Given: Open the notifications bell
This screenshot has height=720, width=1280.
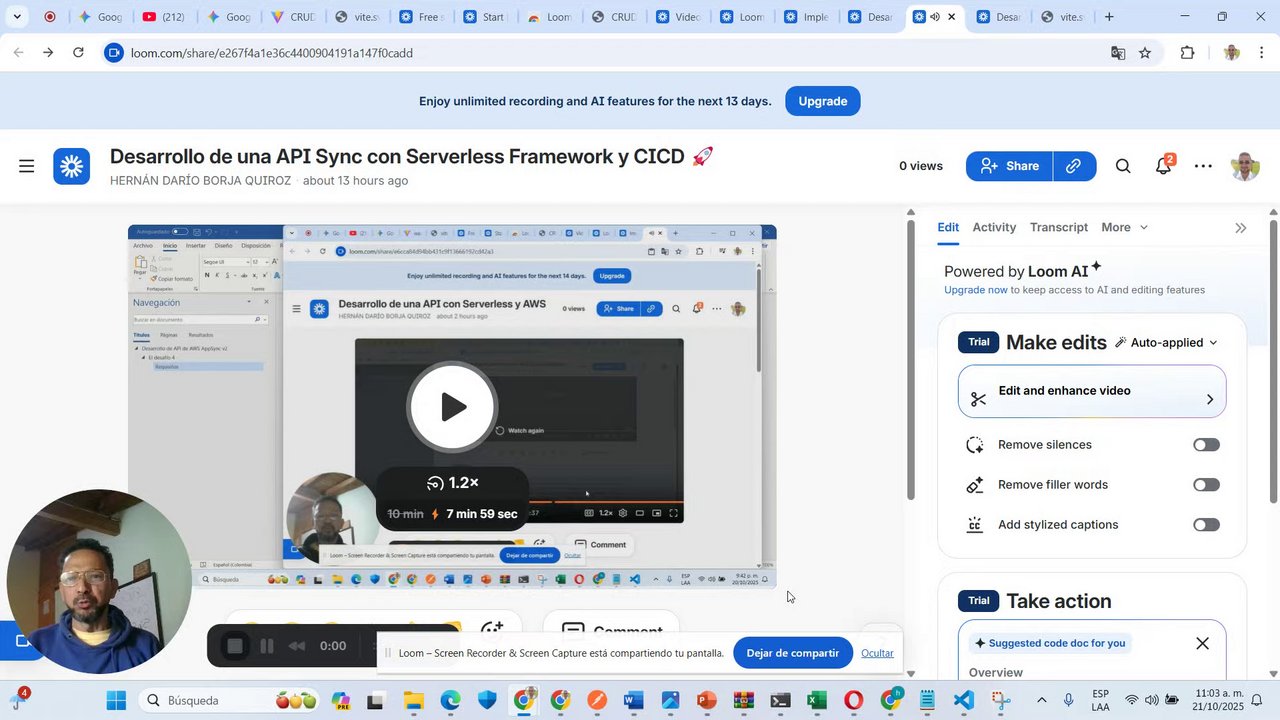Looking at the screenshot, I should [x=1163, y=166].
